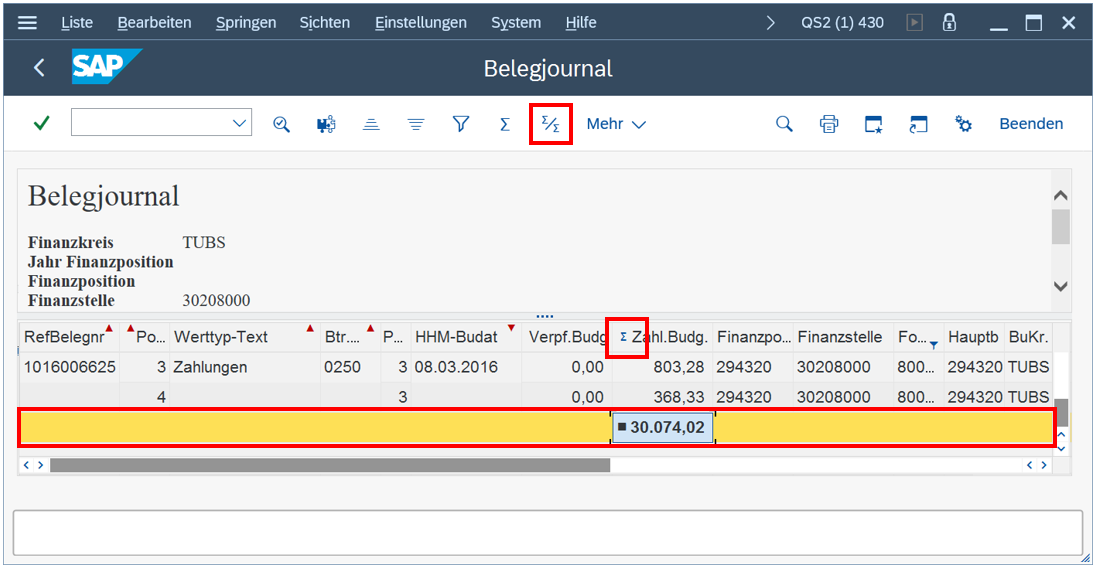Click the Sort ascending icon
This screenshot has height=570, width=1097.
(x=371, y=124)
